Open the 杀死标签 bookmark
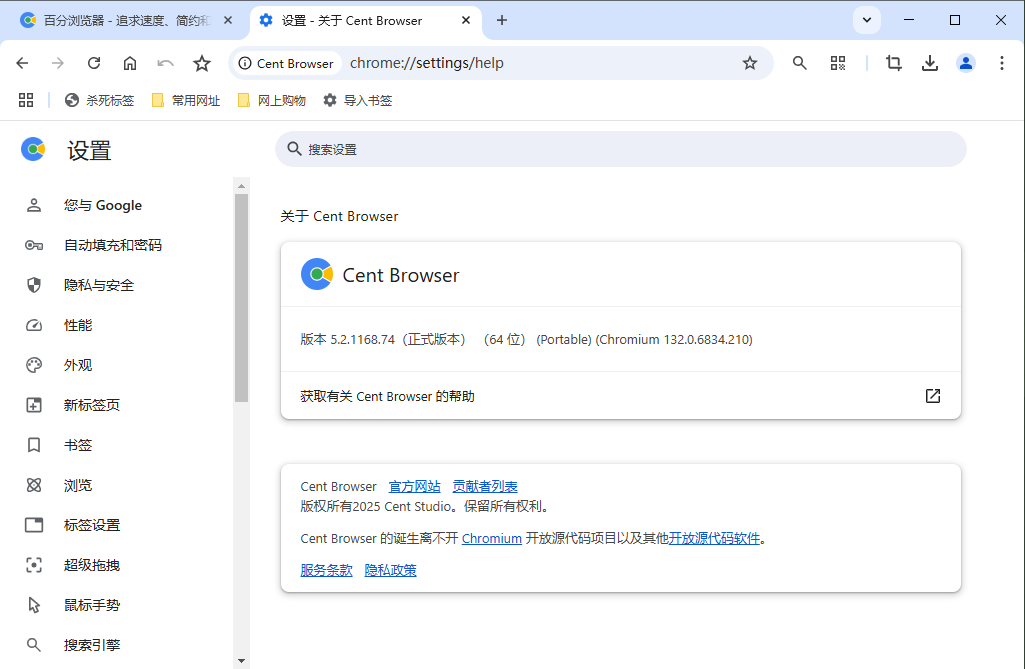The image size is (1025, 669). click(x=99, y=100)
